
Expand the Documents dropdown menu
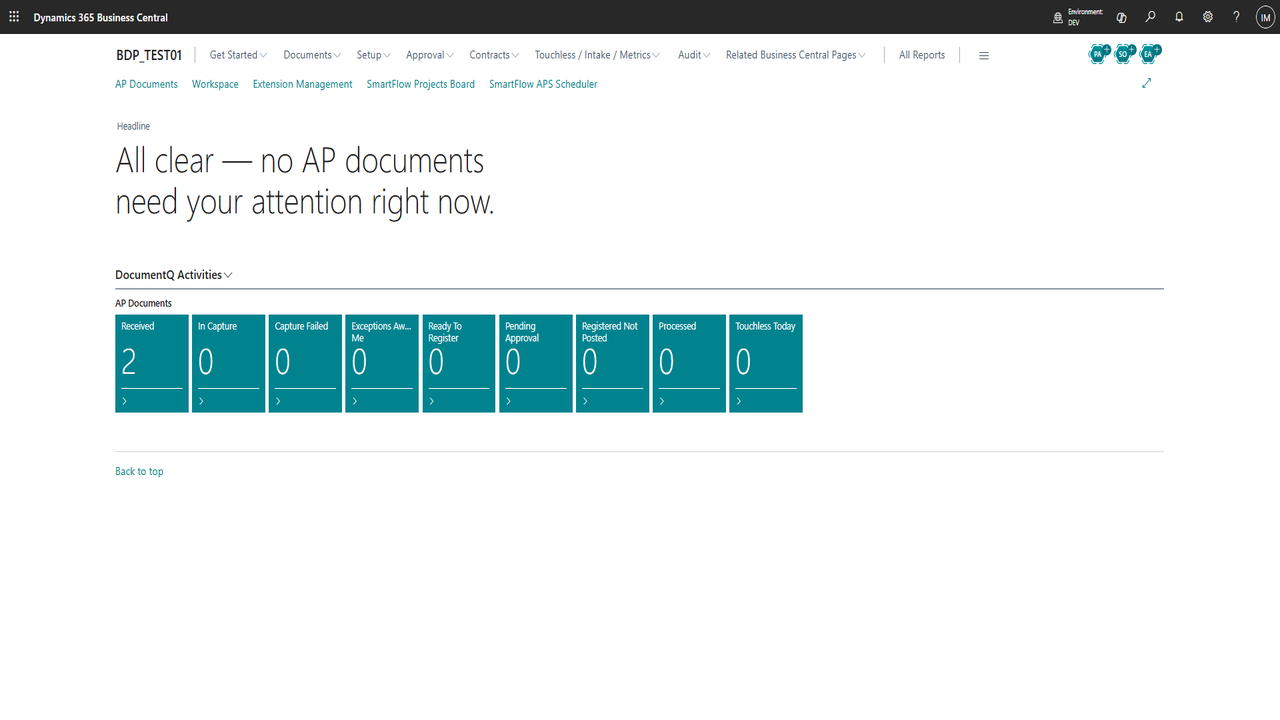pos(312,55)
